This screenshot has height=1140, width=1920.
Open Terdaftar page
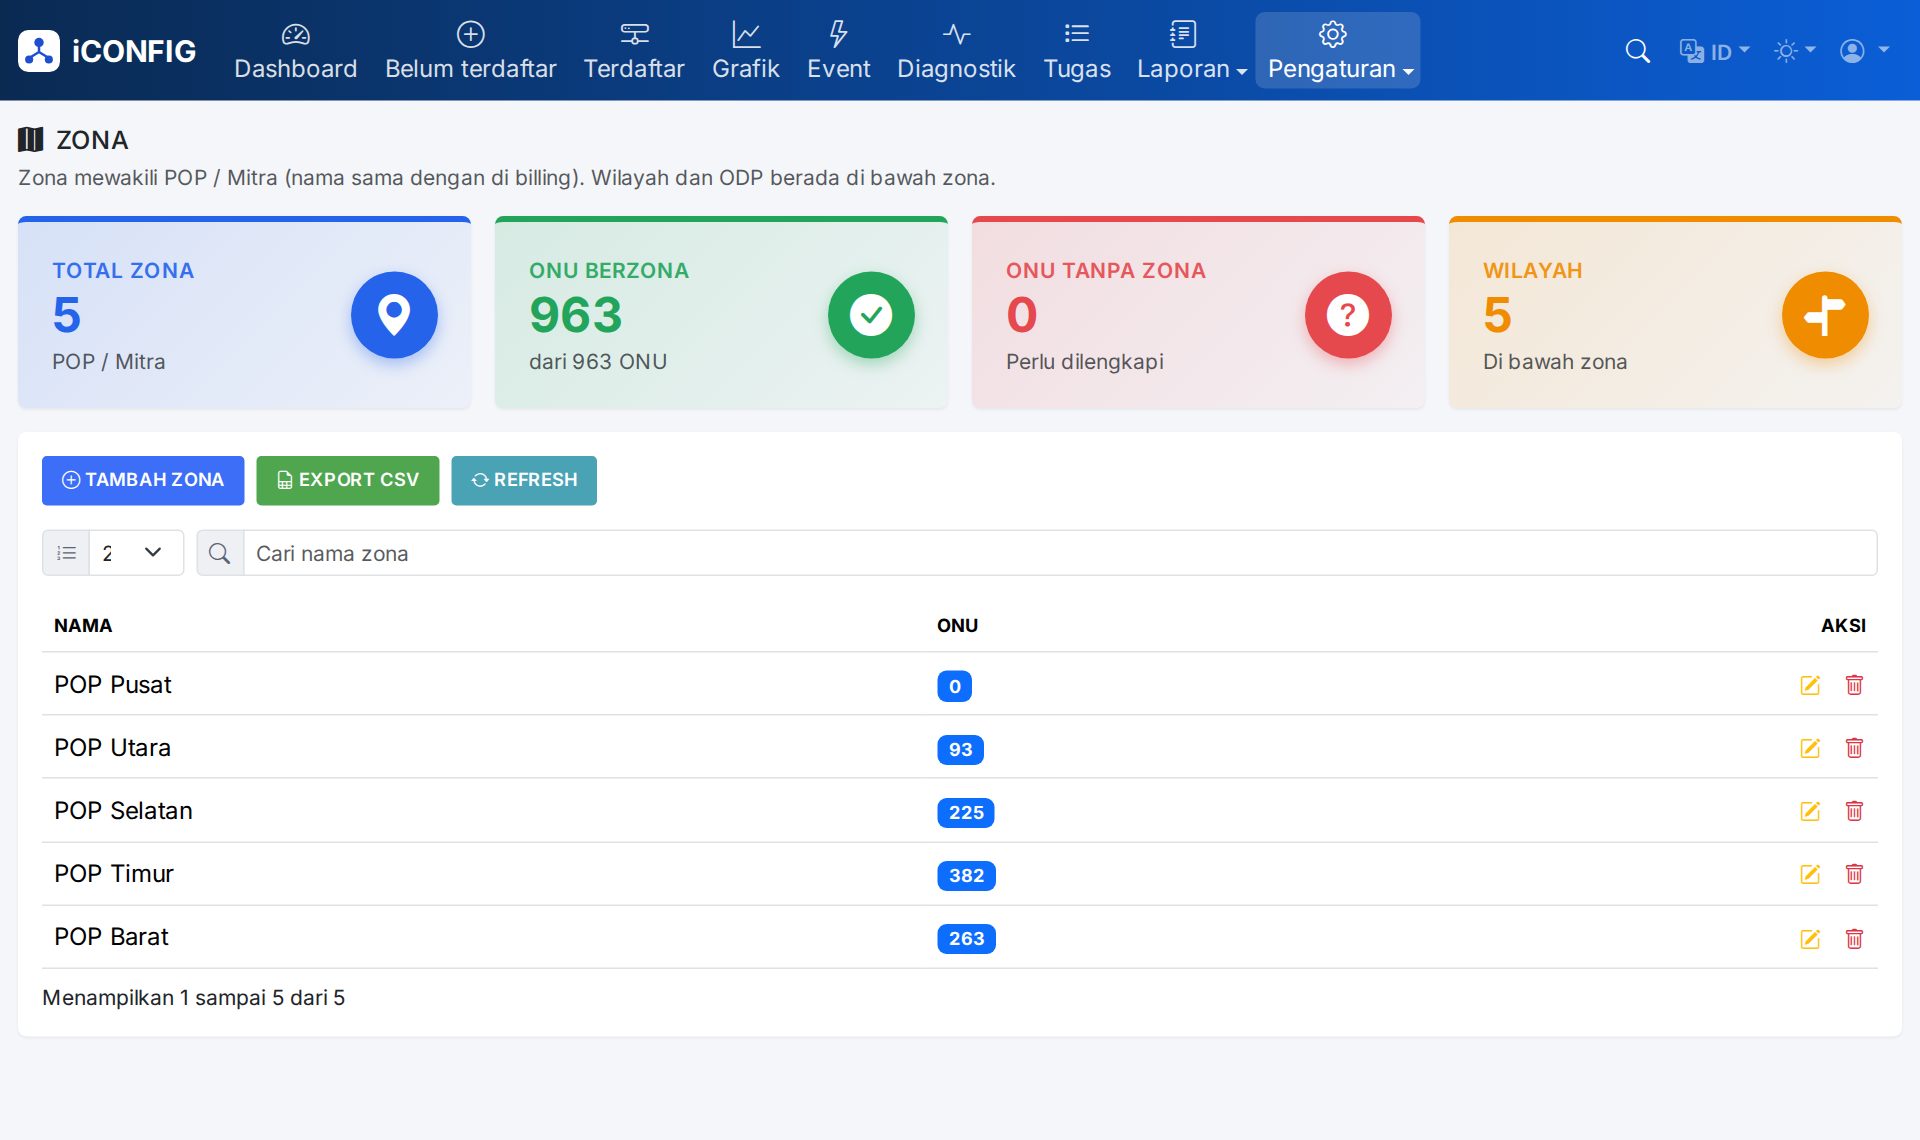click(x=634, y=50)
